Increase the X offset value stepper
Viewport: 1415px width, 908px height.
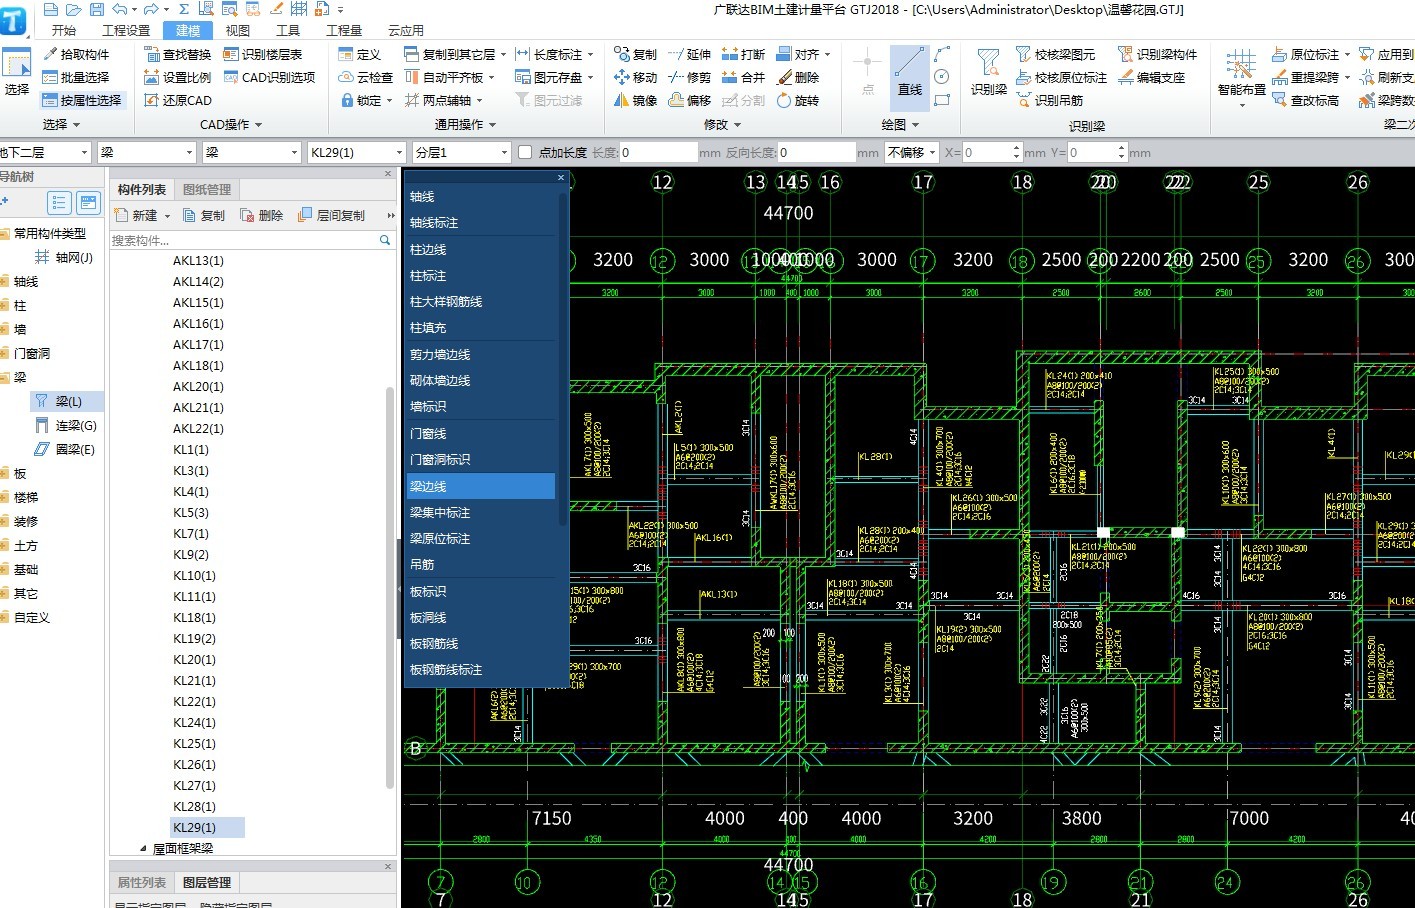click(x=1016, y=148)
